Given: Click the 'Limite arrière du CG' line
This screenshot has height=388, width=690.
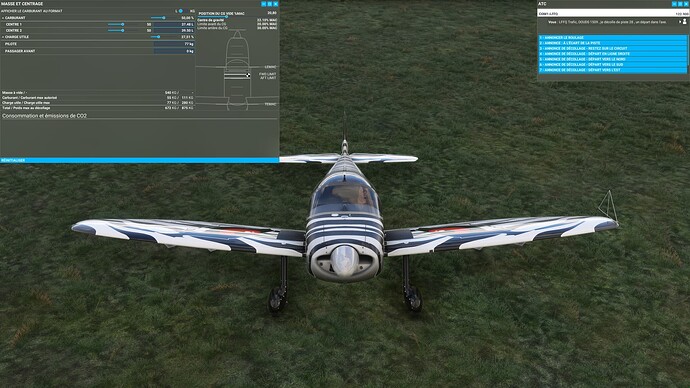Looking at the screenshot, I should pos(237,28).
